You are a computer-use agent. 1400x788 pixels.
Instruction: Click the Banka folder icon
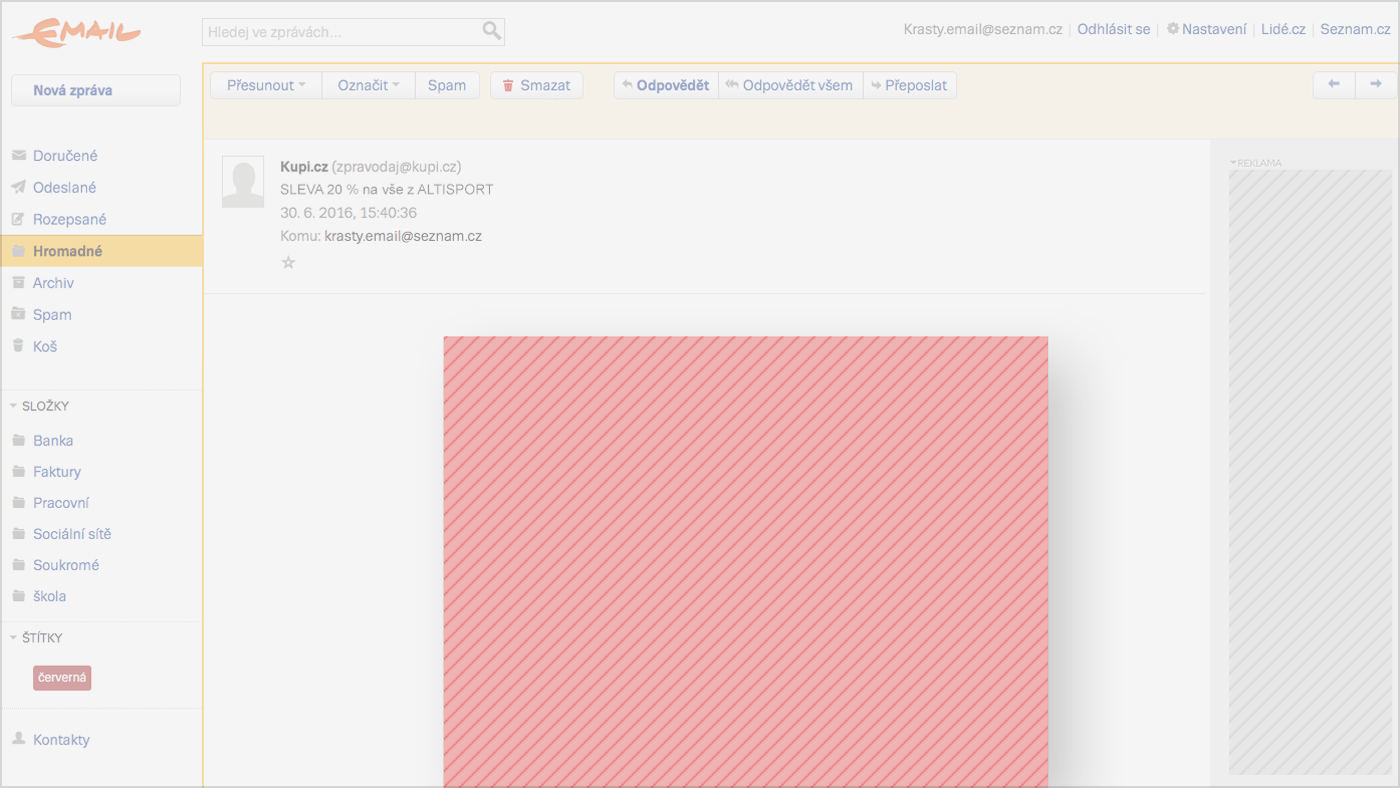coord(18,440)
